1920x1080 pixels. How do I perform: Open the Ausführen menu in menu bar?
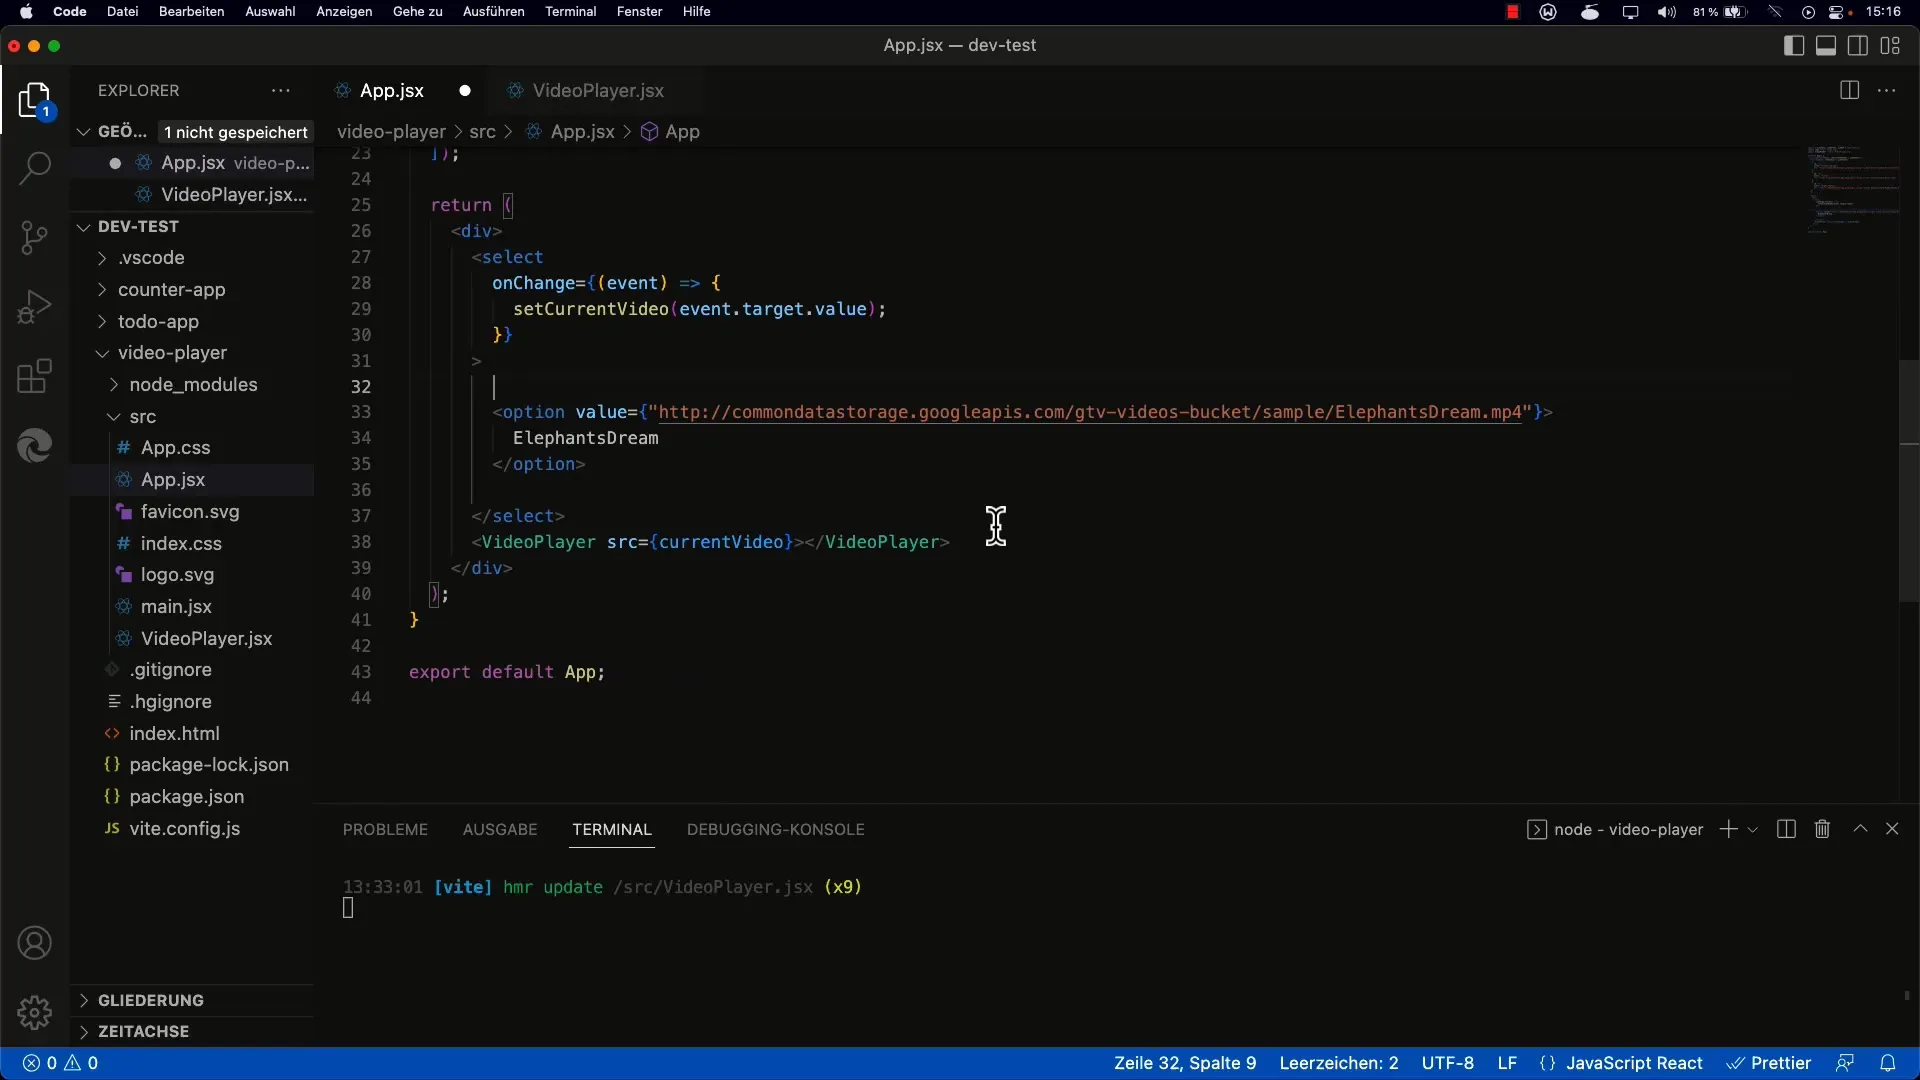coord(493,12)
